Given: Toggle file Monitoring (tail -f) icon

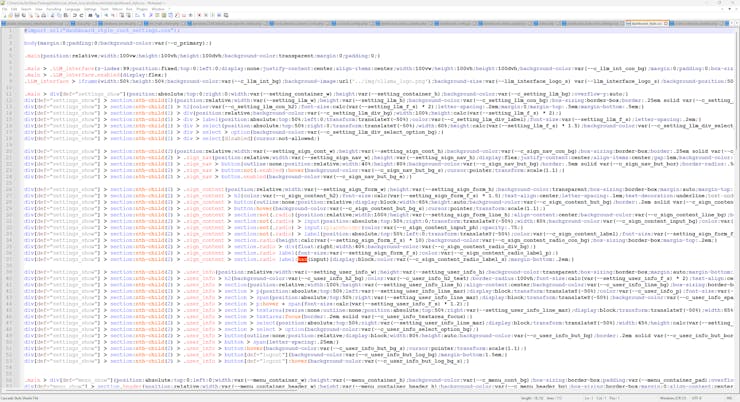Looking at the screenshot, I should coord(190,15).
